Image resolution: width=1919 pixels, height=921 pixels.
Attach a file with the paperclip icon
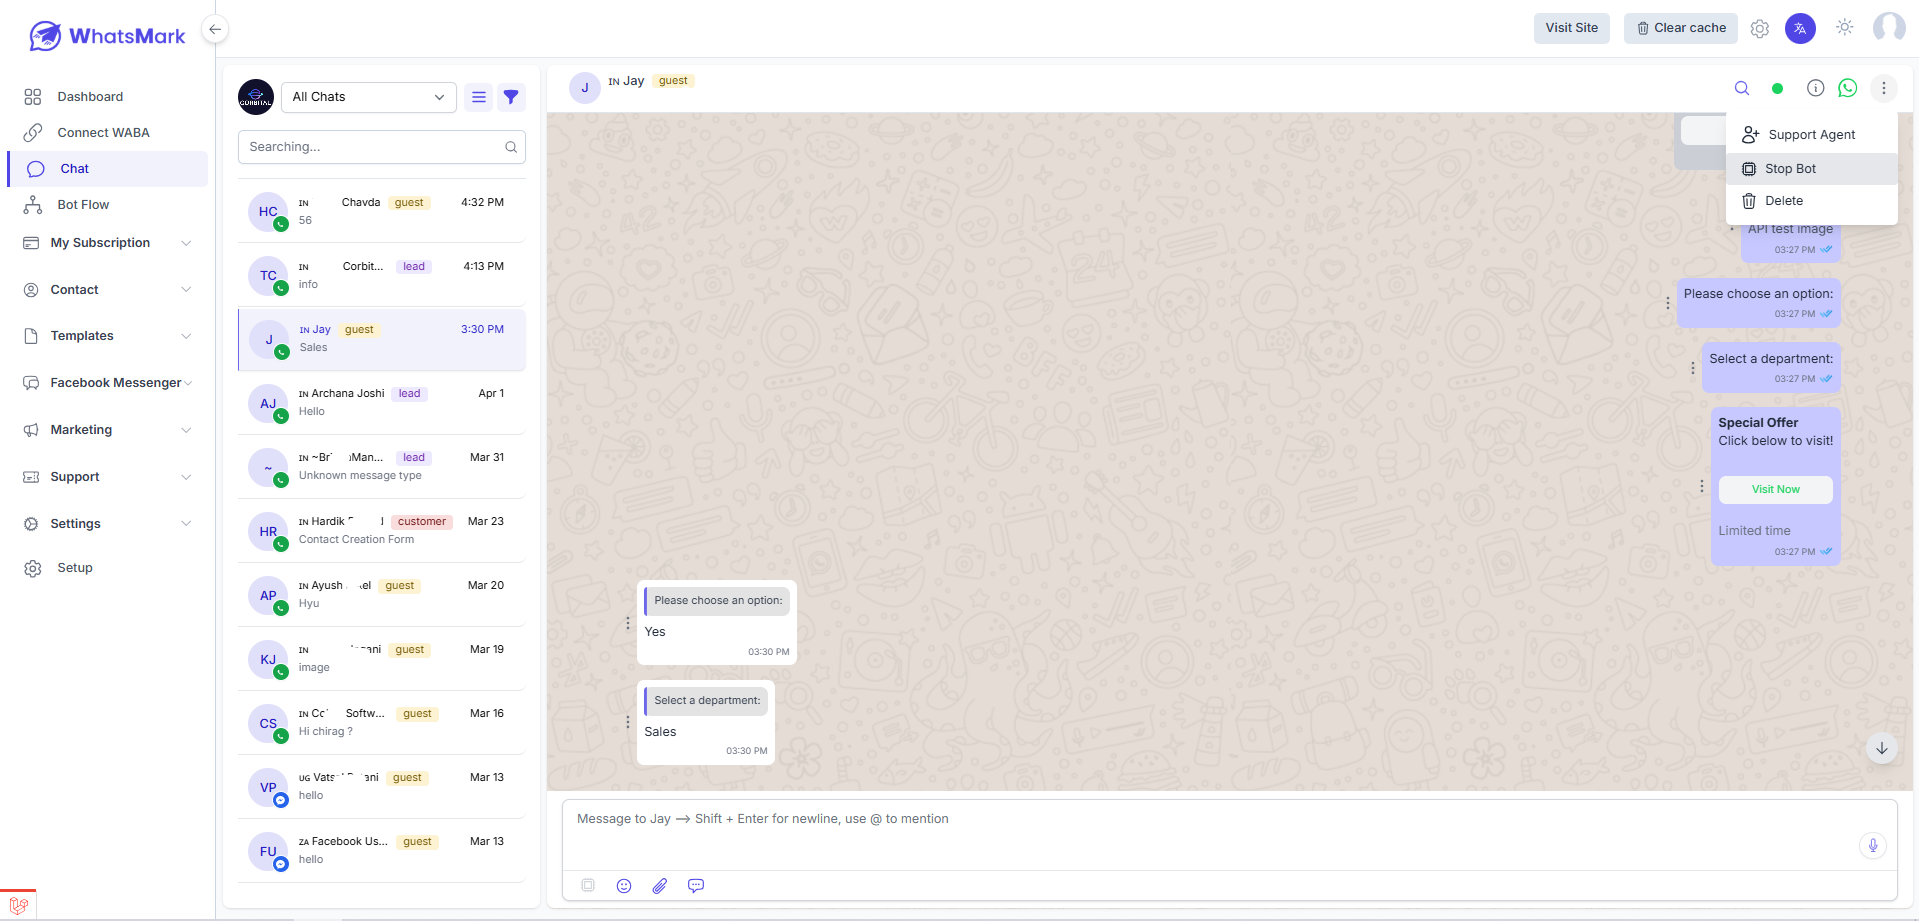pos(660,886)
